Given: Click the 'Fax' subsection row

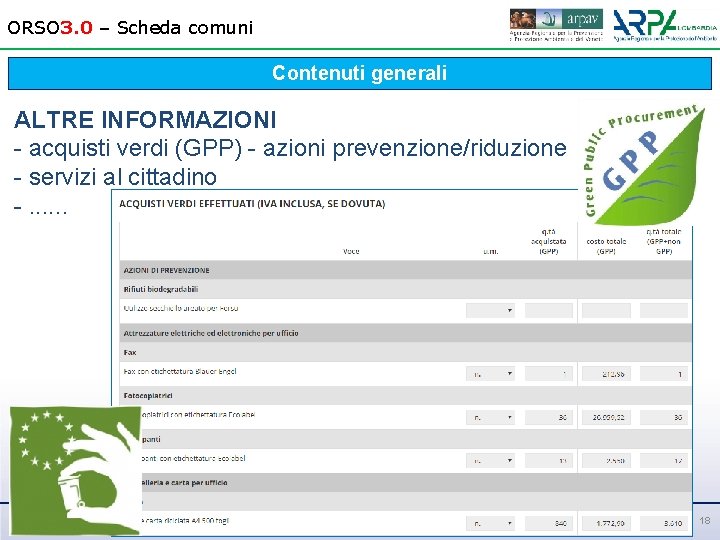Looking at the screenshot, I should pos(405,352).
